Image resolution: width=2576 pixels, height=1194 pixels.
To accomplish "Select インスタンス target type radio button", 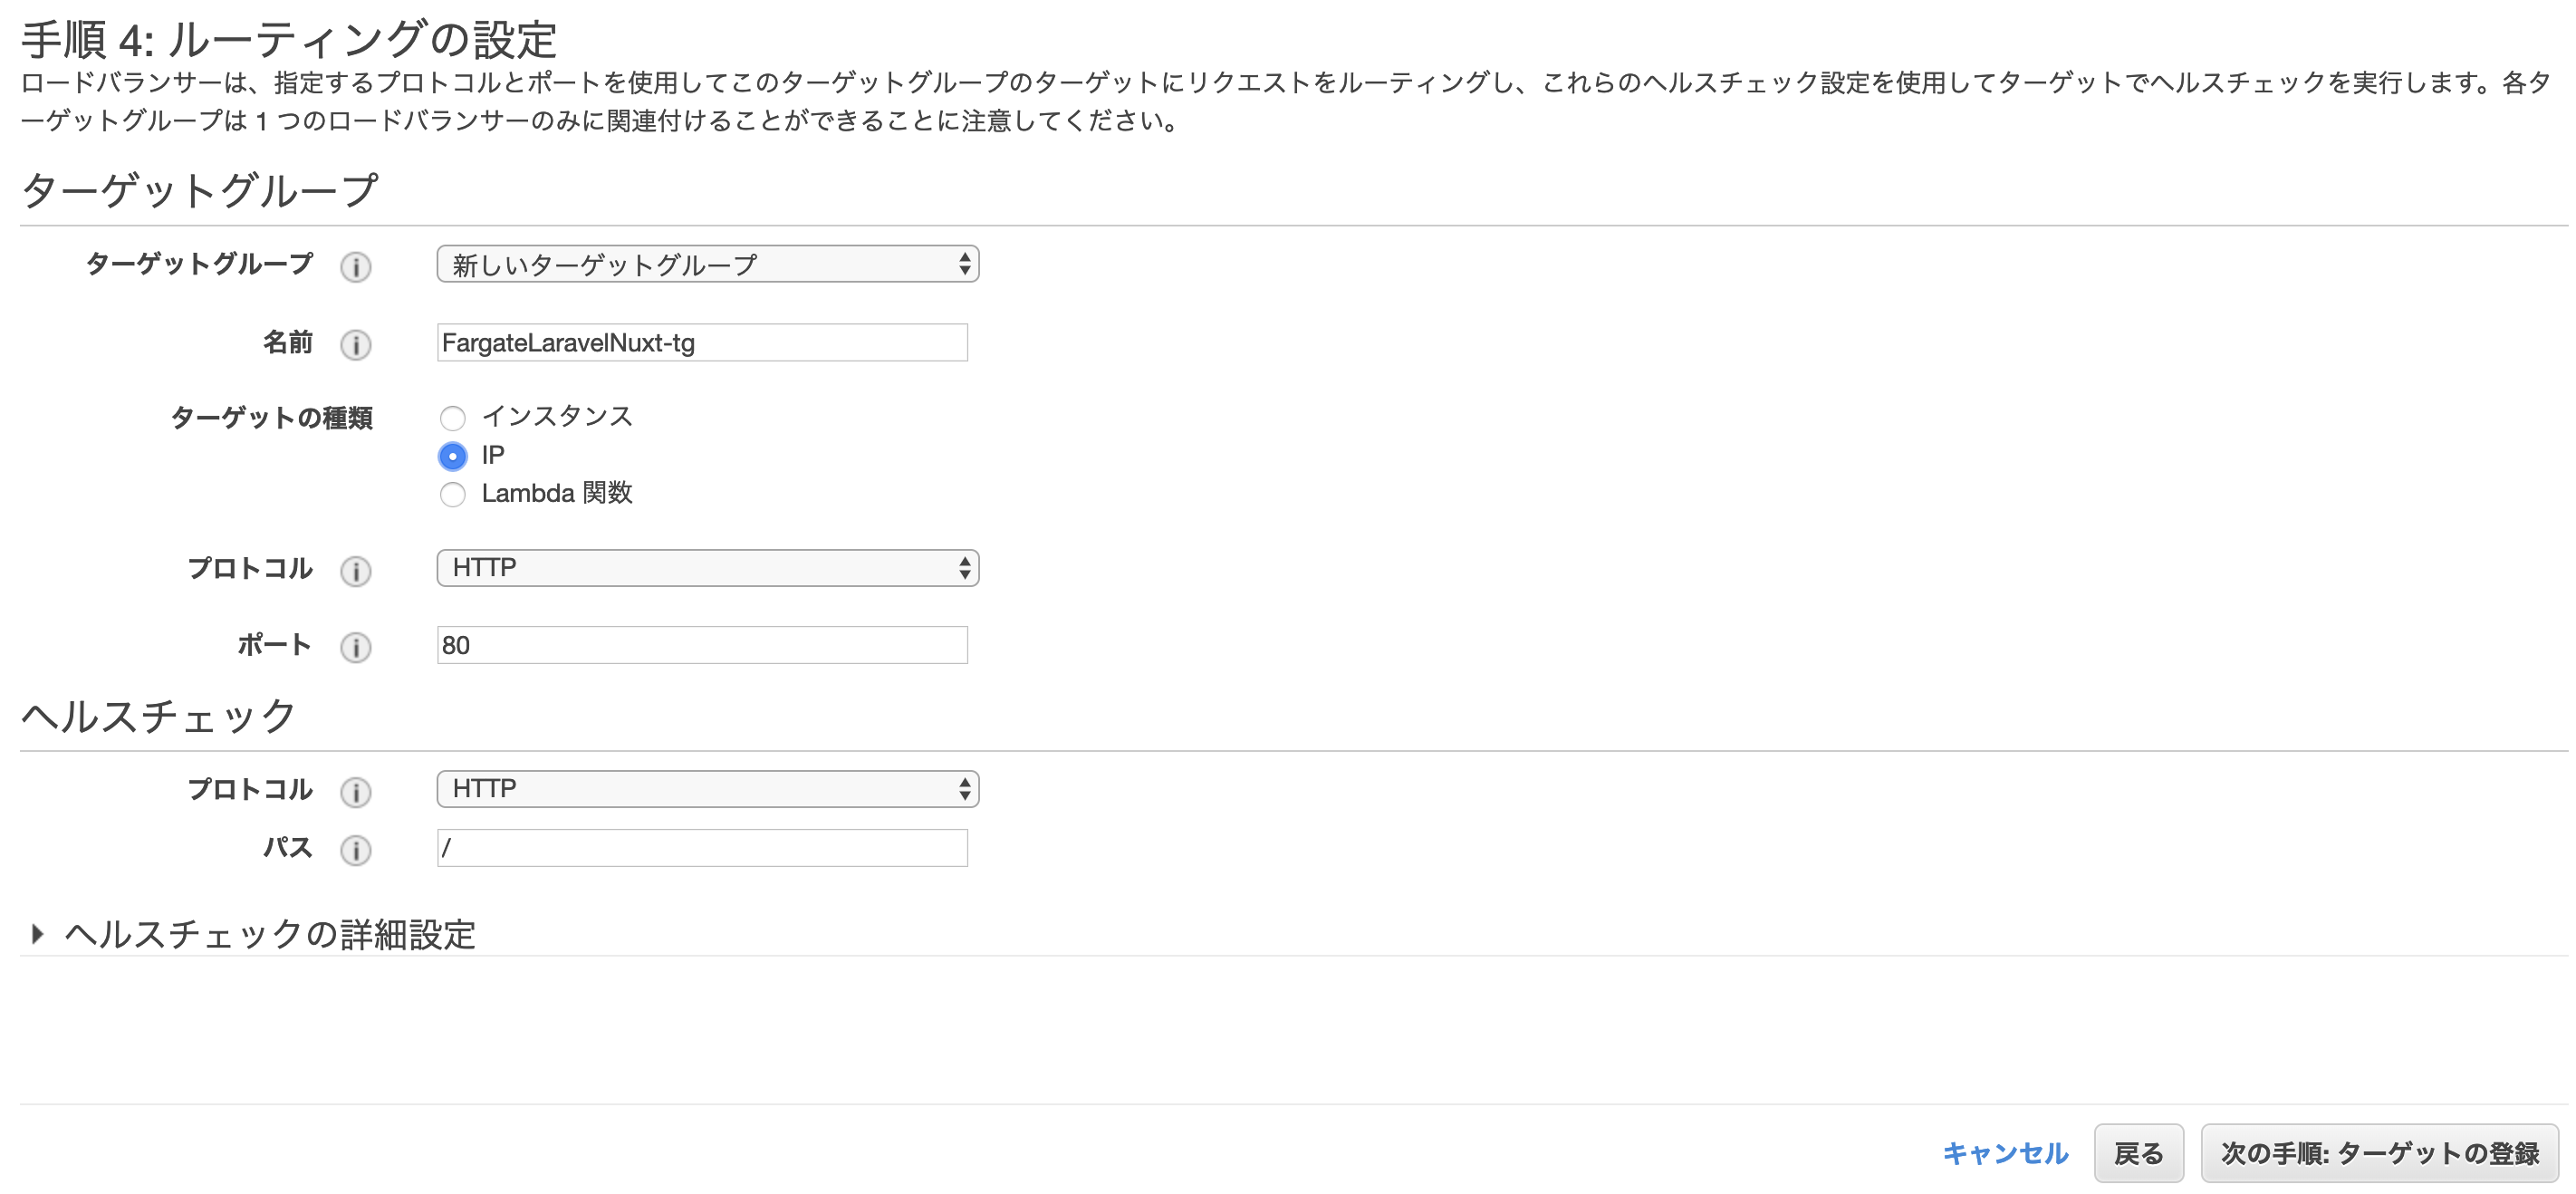I will [453, 418].
